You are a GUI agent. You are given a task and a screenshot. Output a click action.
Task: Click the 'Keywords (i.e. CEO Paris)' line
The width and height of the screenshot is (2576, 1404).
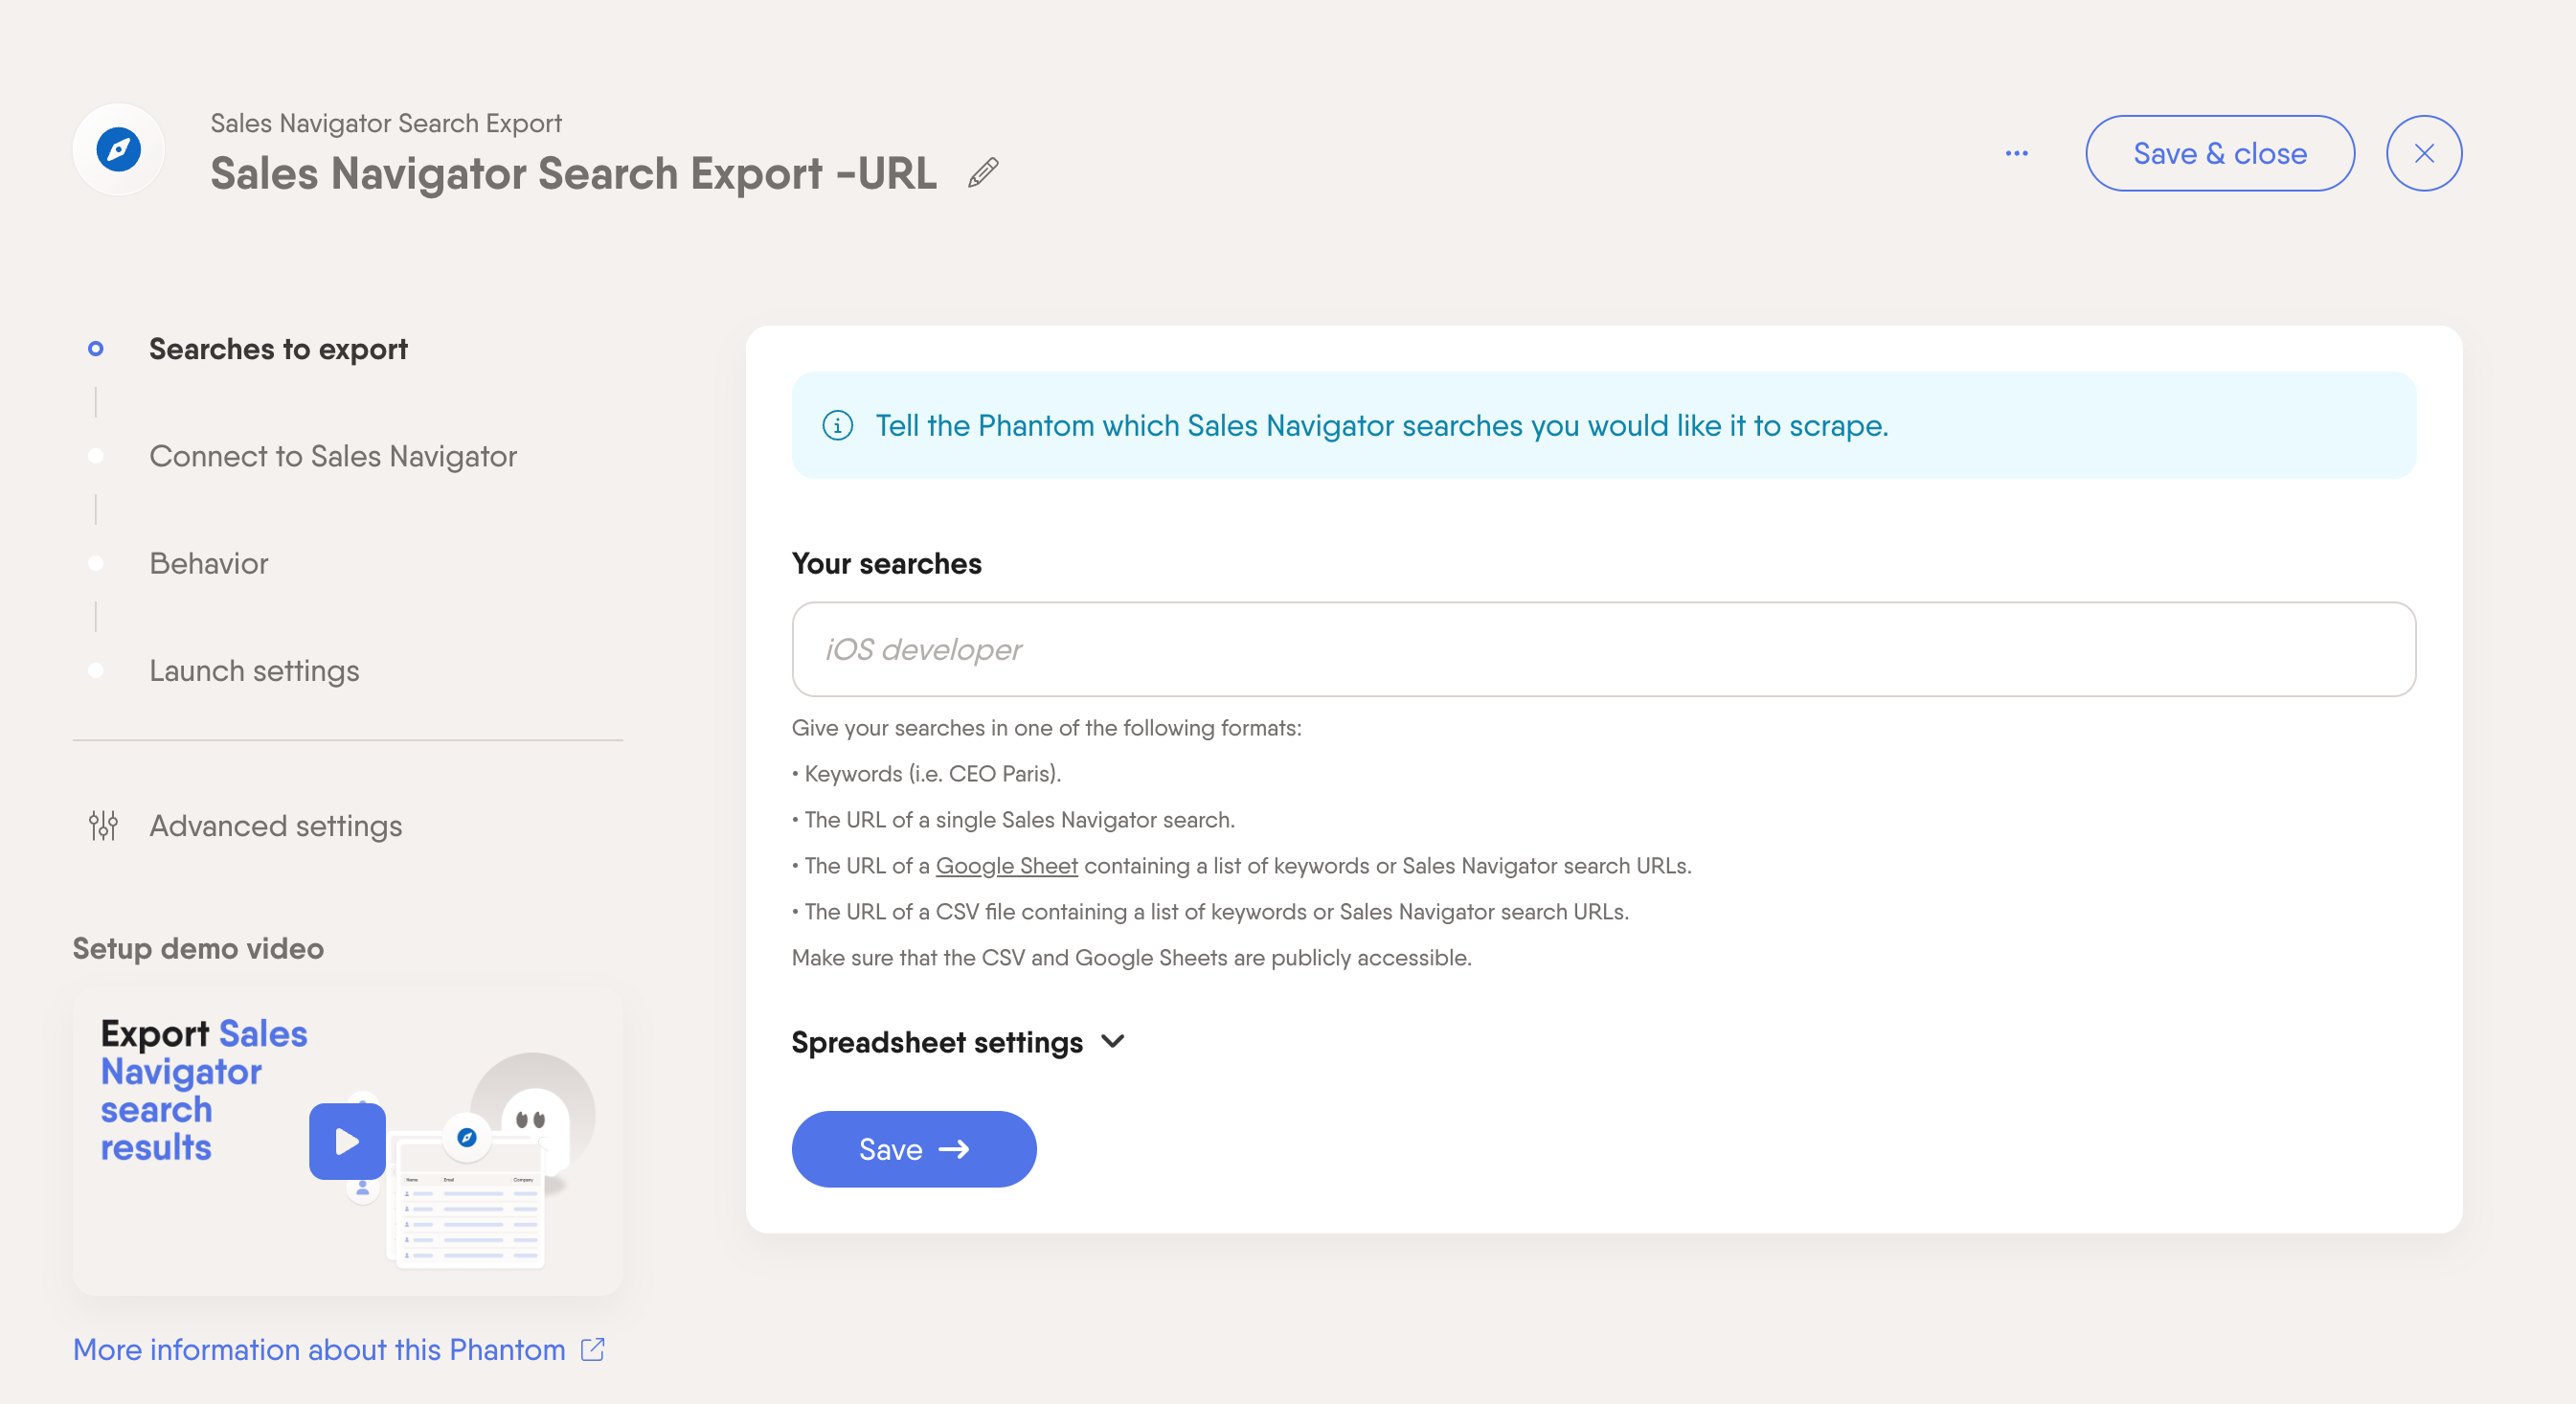[x=927, y=774]
